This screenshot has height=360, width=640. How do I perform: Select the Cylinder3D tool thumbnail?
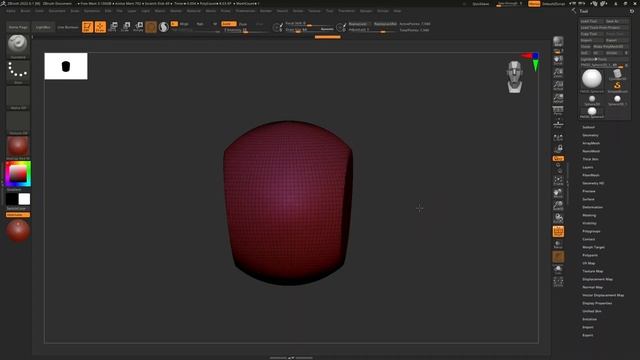click(x=617, y=74)
